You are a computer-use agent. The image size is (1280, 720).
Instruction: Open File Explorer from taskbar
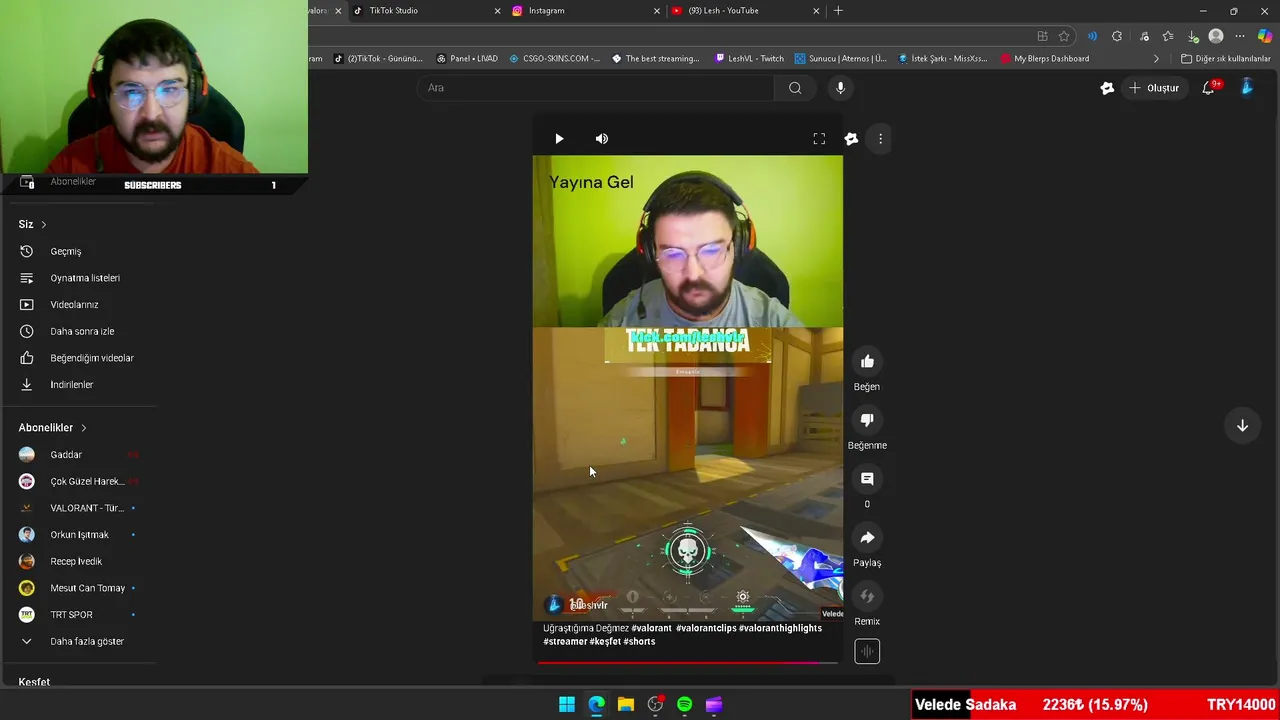(x=626, y=705)
